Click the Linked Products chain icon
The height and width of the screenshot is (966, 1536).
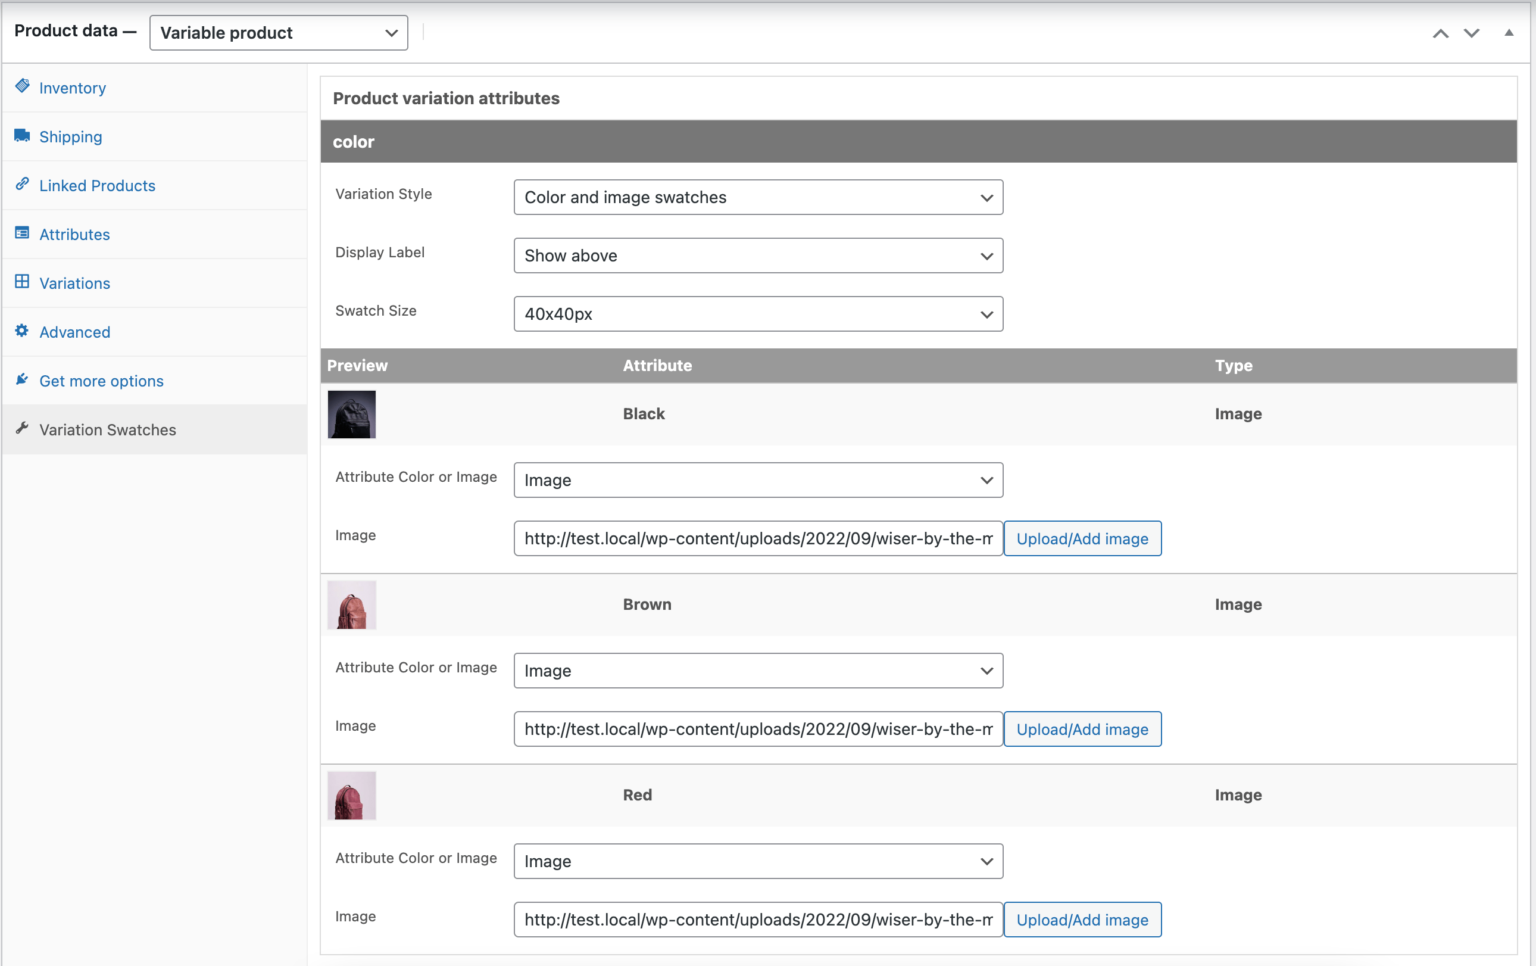(x=22, y=185)
